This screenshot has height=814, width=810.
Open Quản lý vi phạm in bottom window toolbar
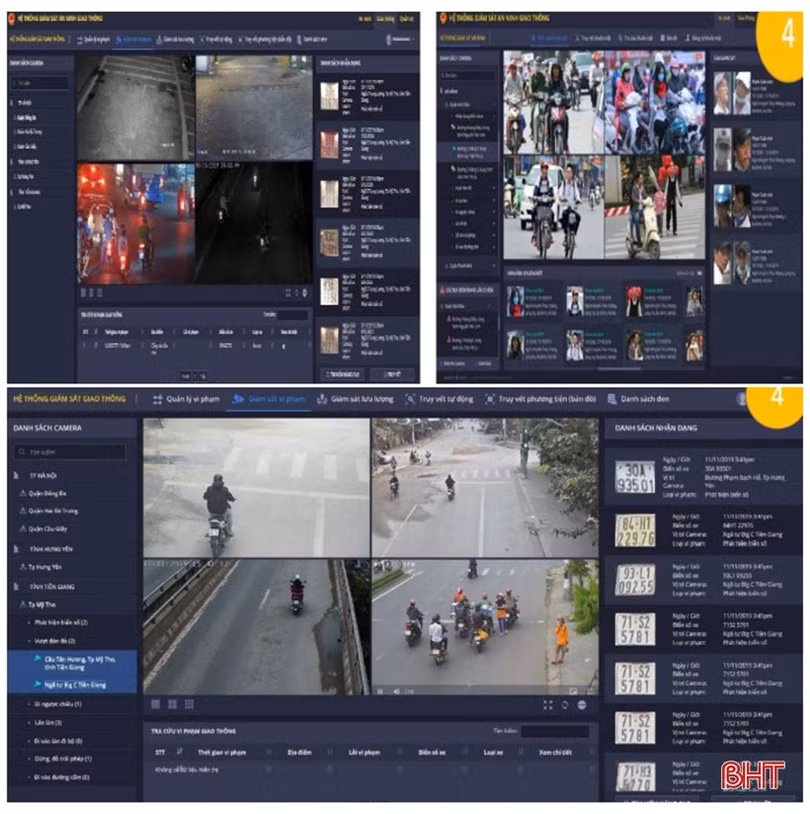(x=185, y=399)
